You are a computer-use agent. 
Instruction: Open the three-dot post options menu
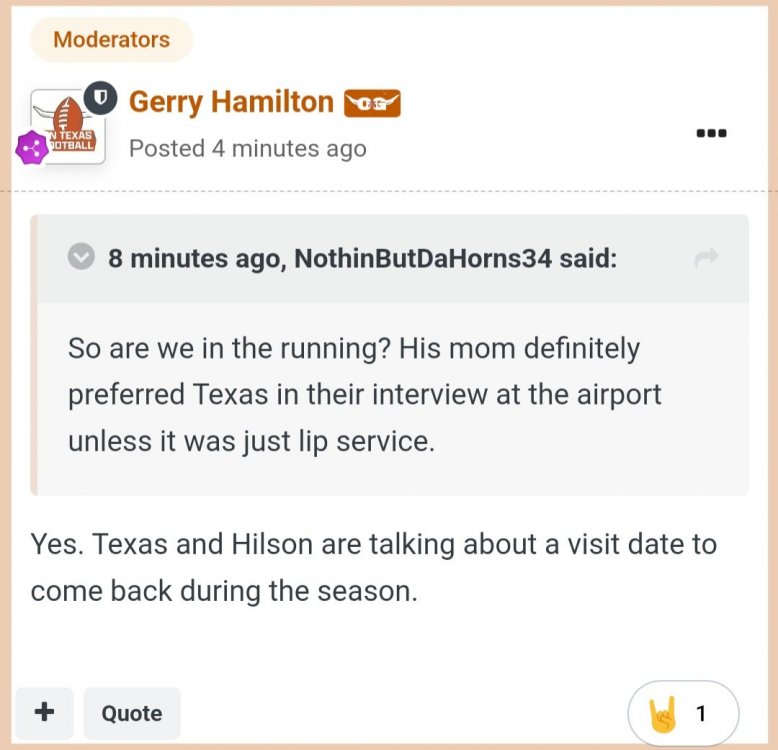[711, 133]
